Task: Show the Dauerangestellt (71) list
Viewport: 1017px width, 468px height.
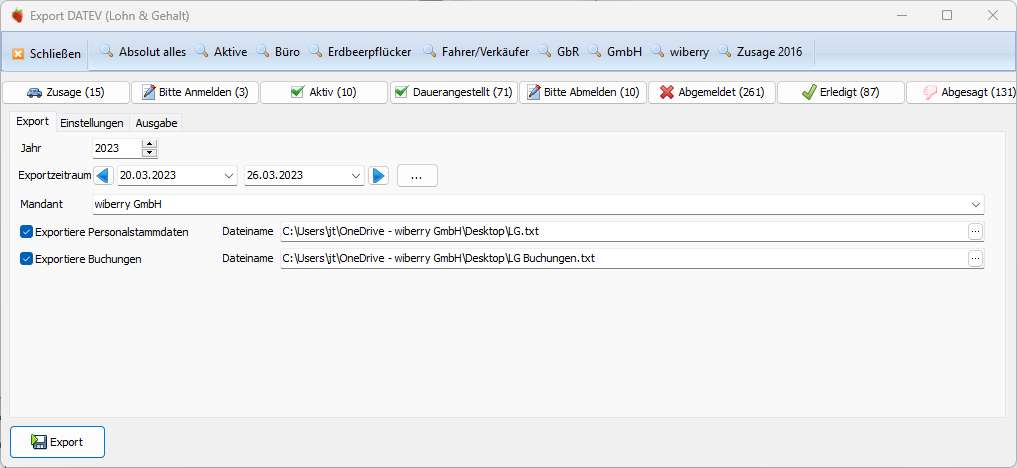Action: pos(453,92)
